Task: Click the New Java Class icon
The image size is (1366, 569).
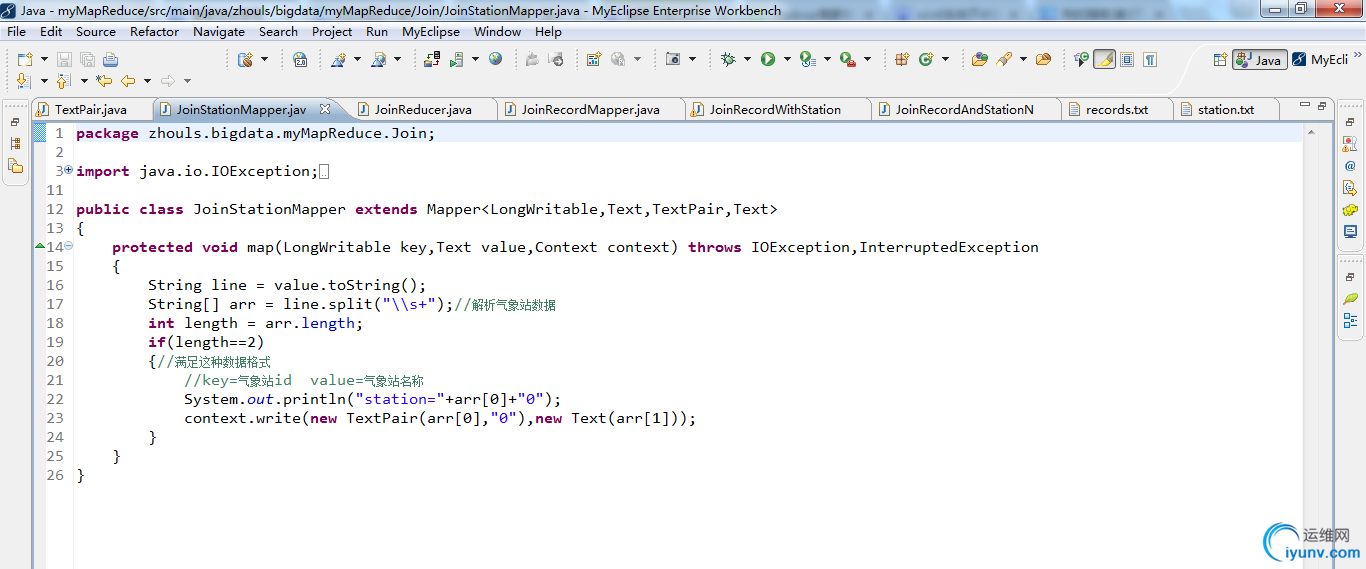Action: [926, 59]
